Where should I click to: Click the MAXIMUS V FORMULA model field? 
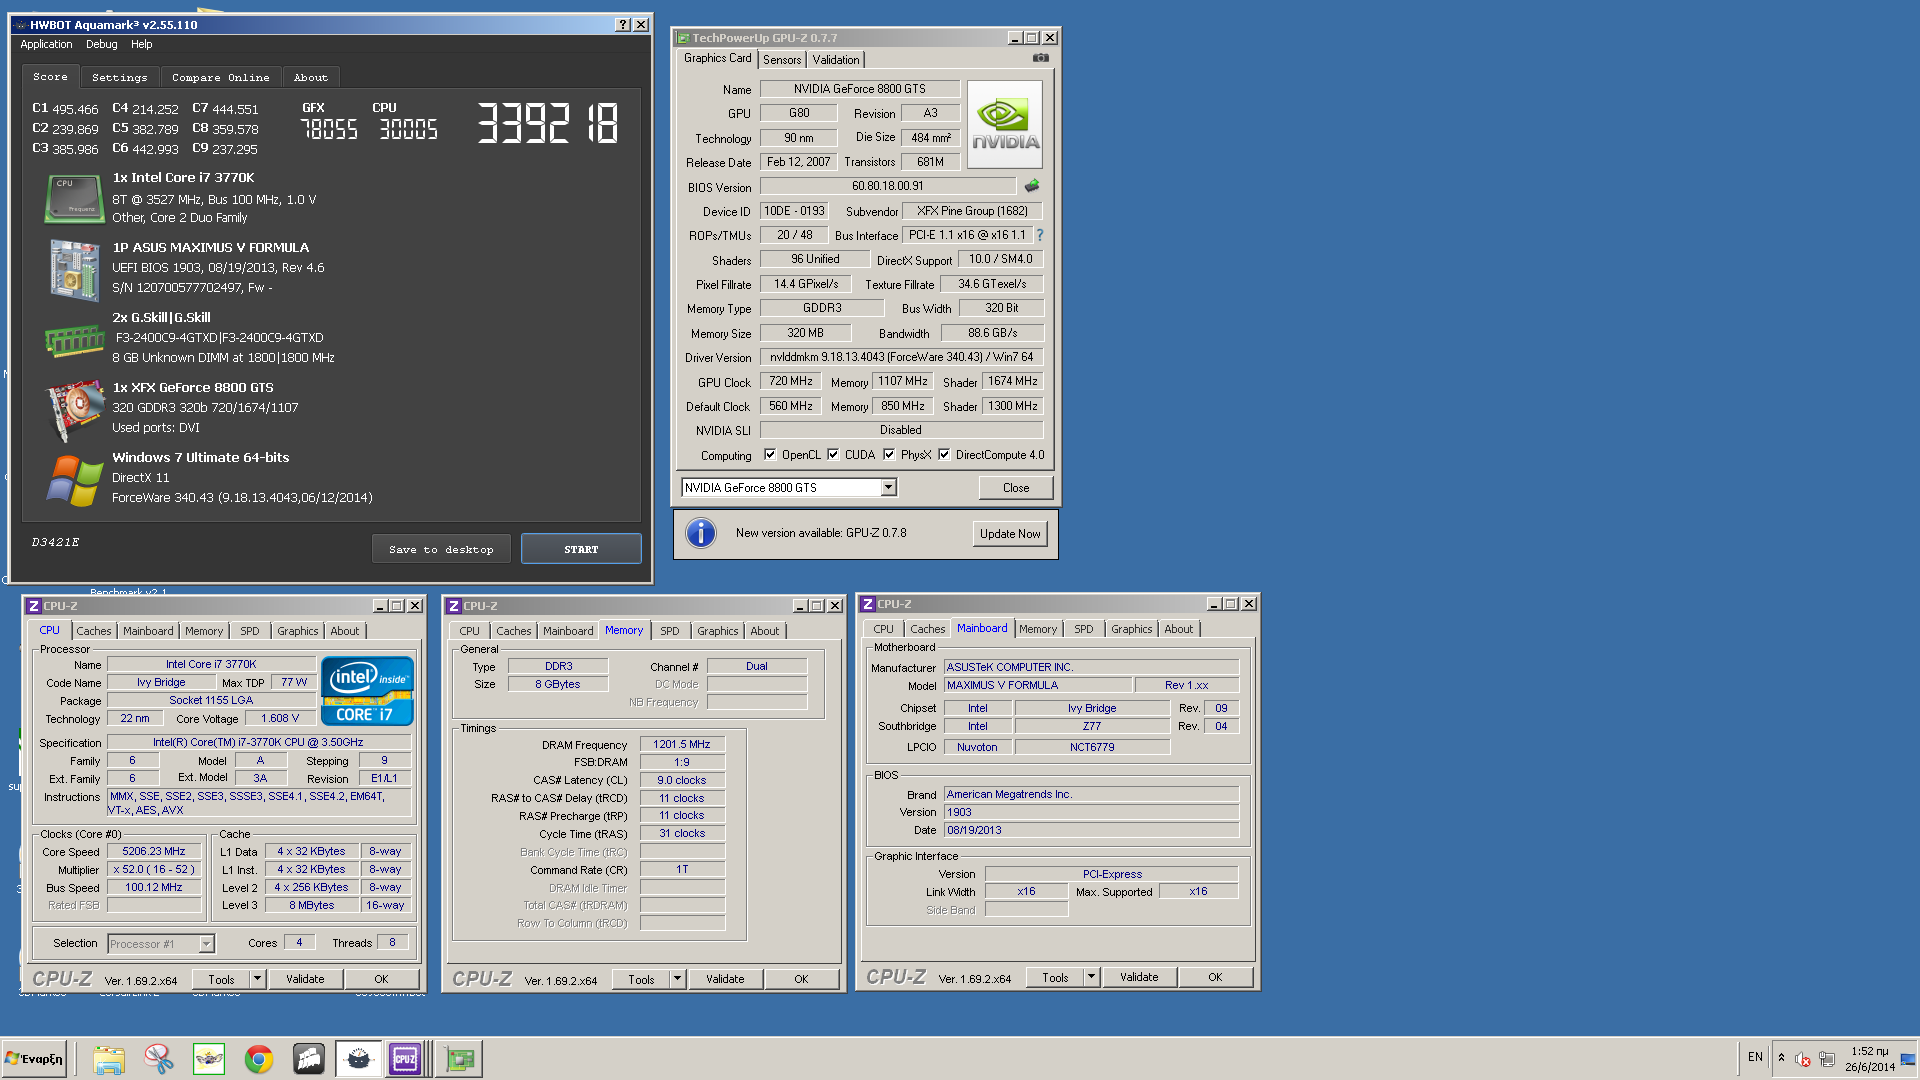tap(1038, 685)
